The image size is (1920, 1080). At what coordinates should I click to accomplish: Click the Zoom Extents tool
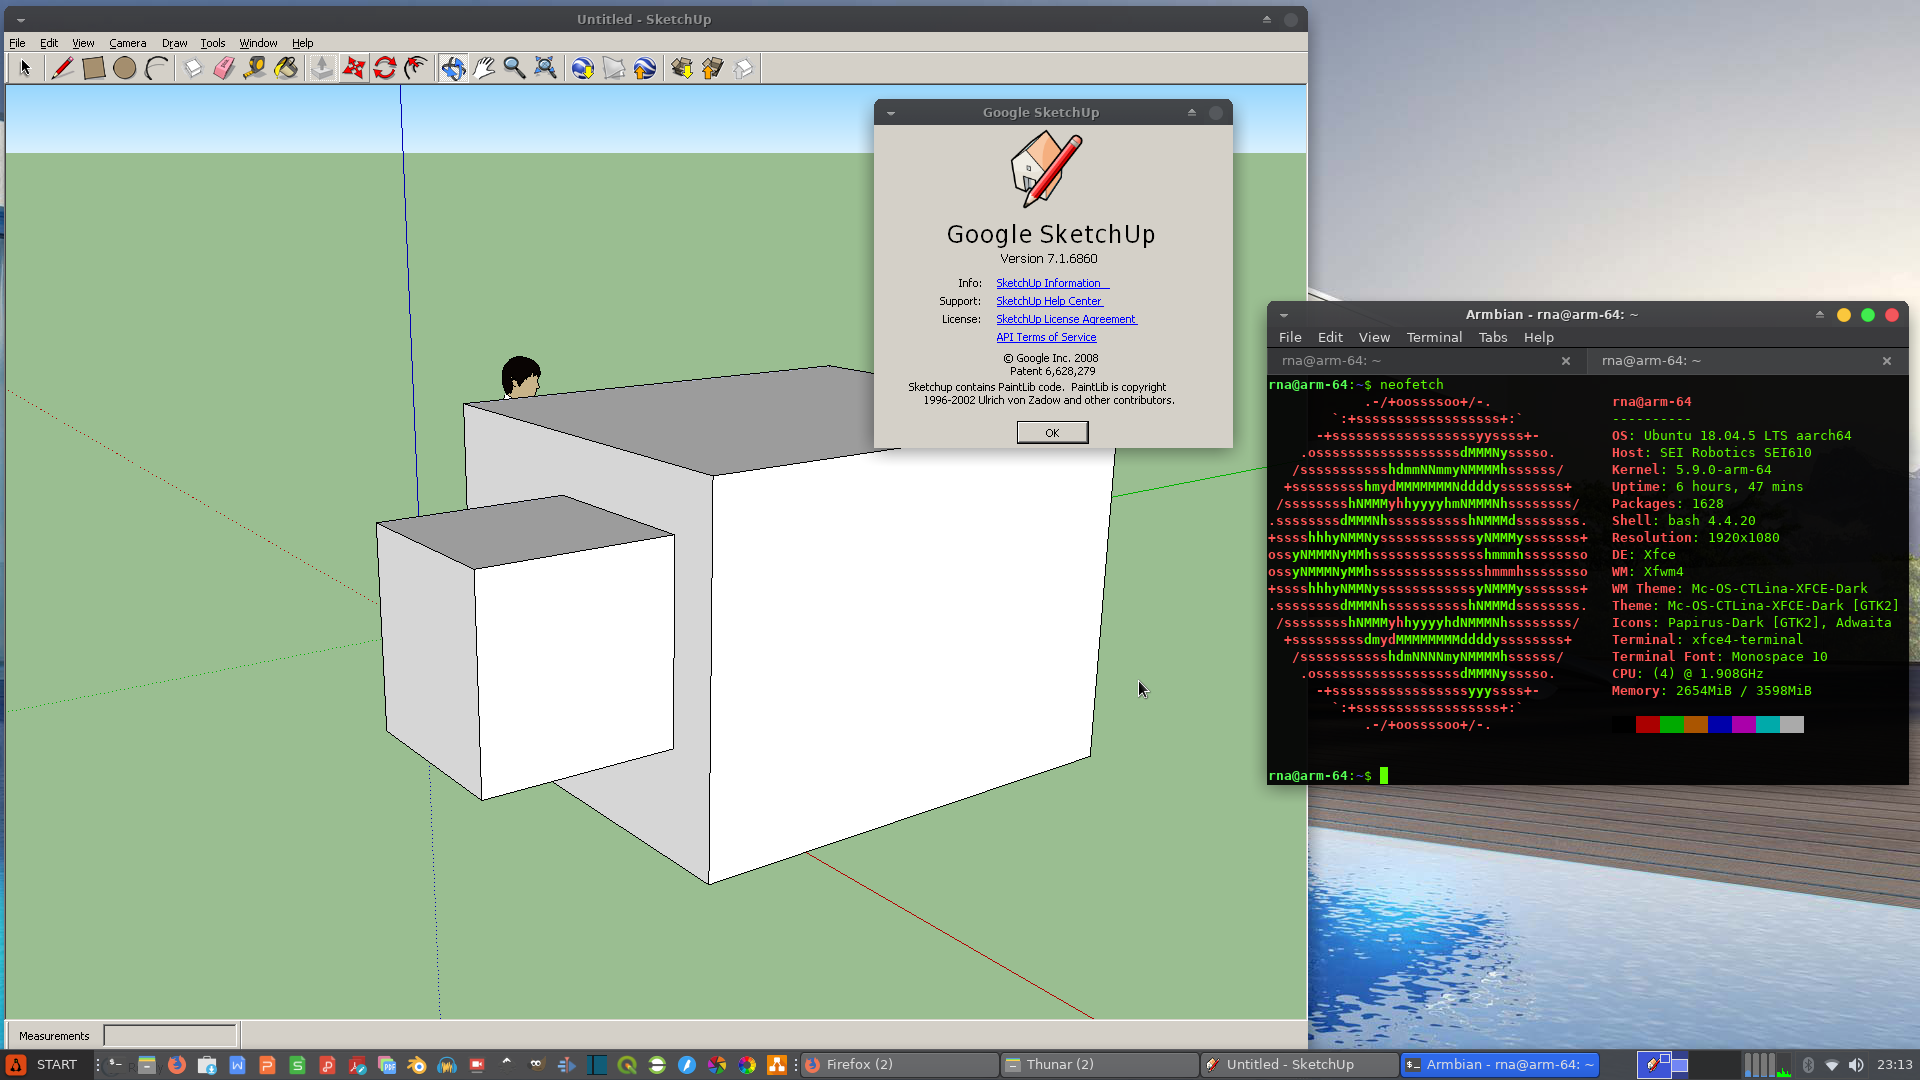pyautogui.click(x=545, y=68)
